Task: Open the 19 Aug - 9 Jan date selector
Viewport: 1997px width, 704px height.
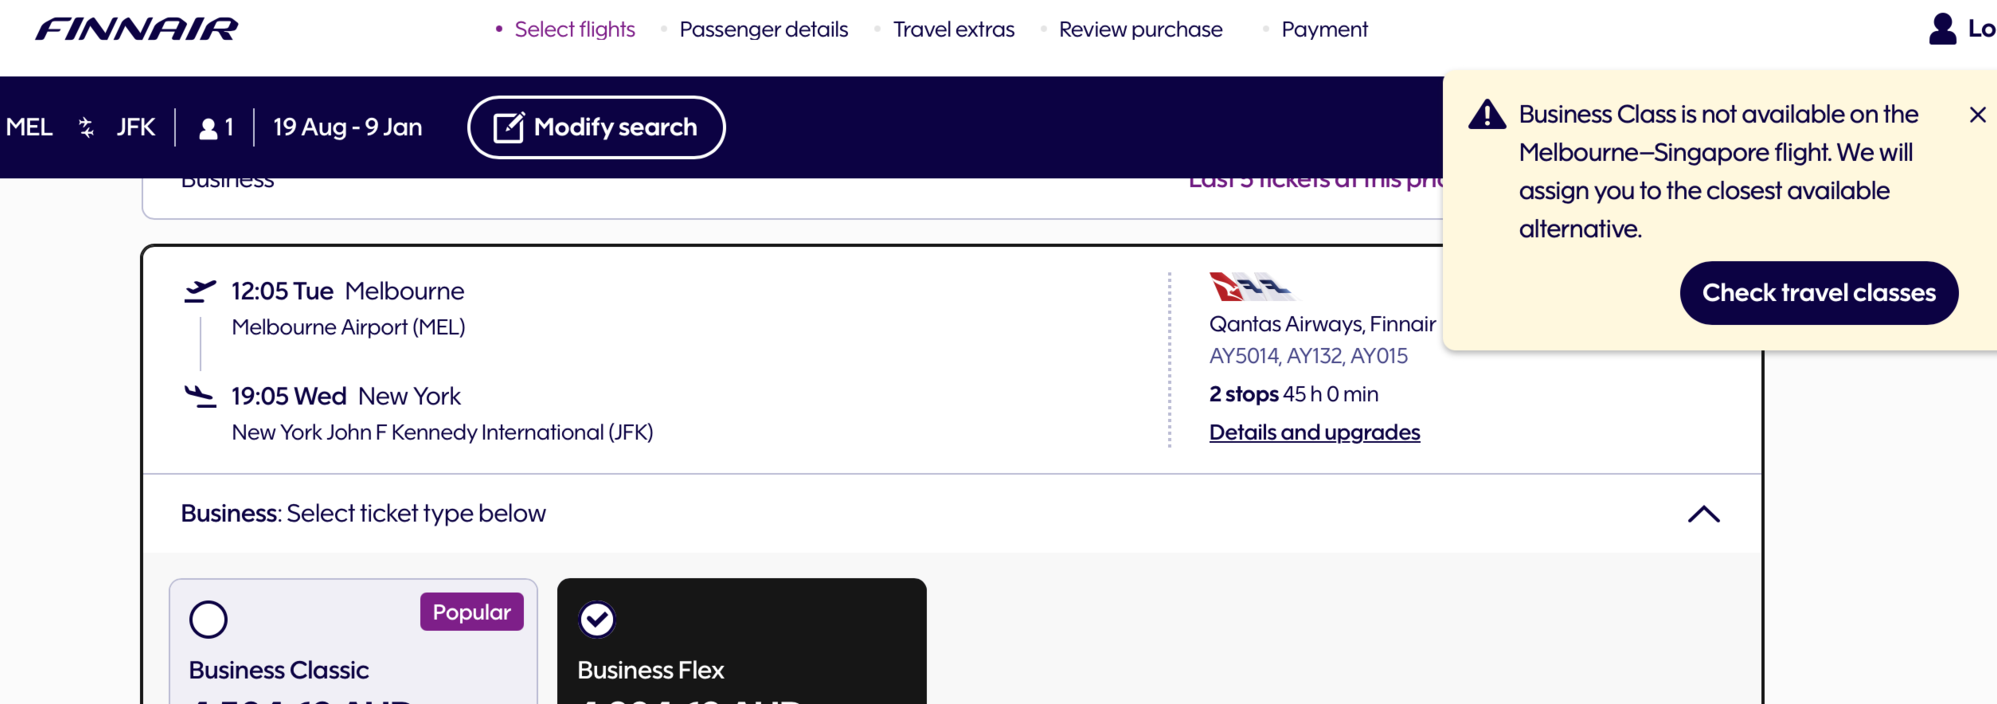Action: (347, 126)
